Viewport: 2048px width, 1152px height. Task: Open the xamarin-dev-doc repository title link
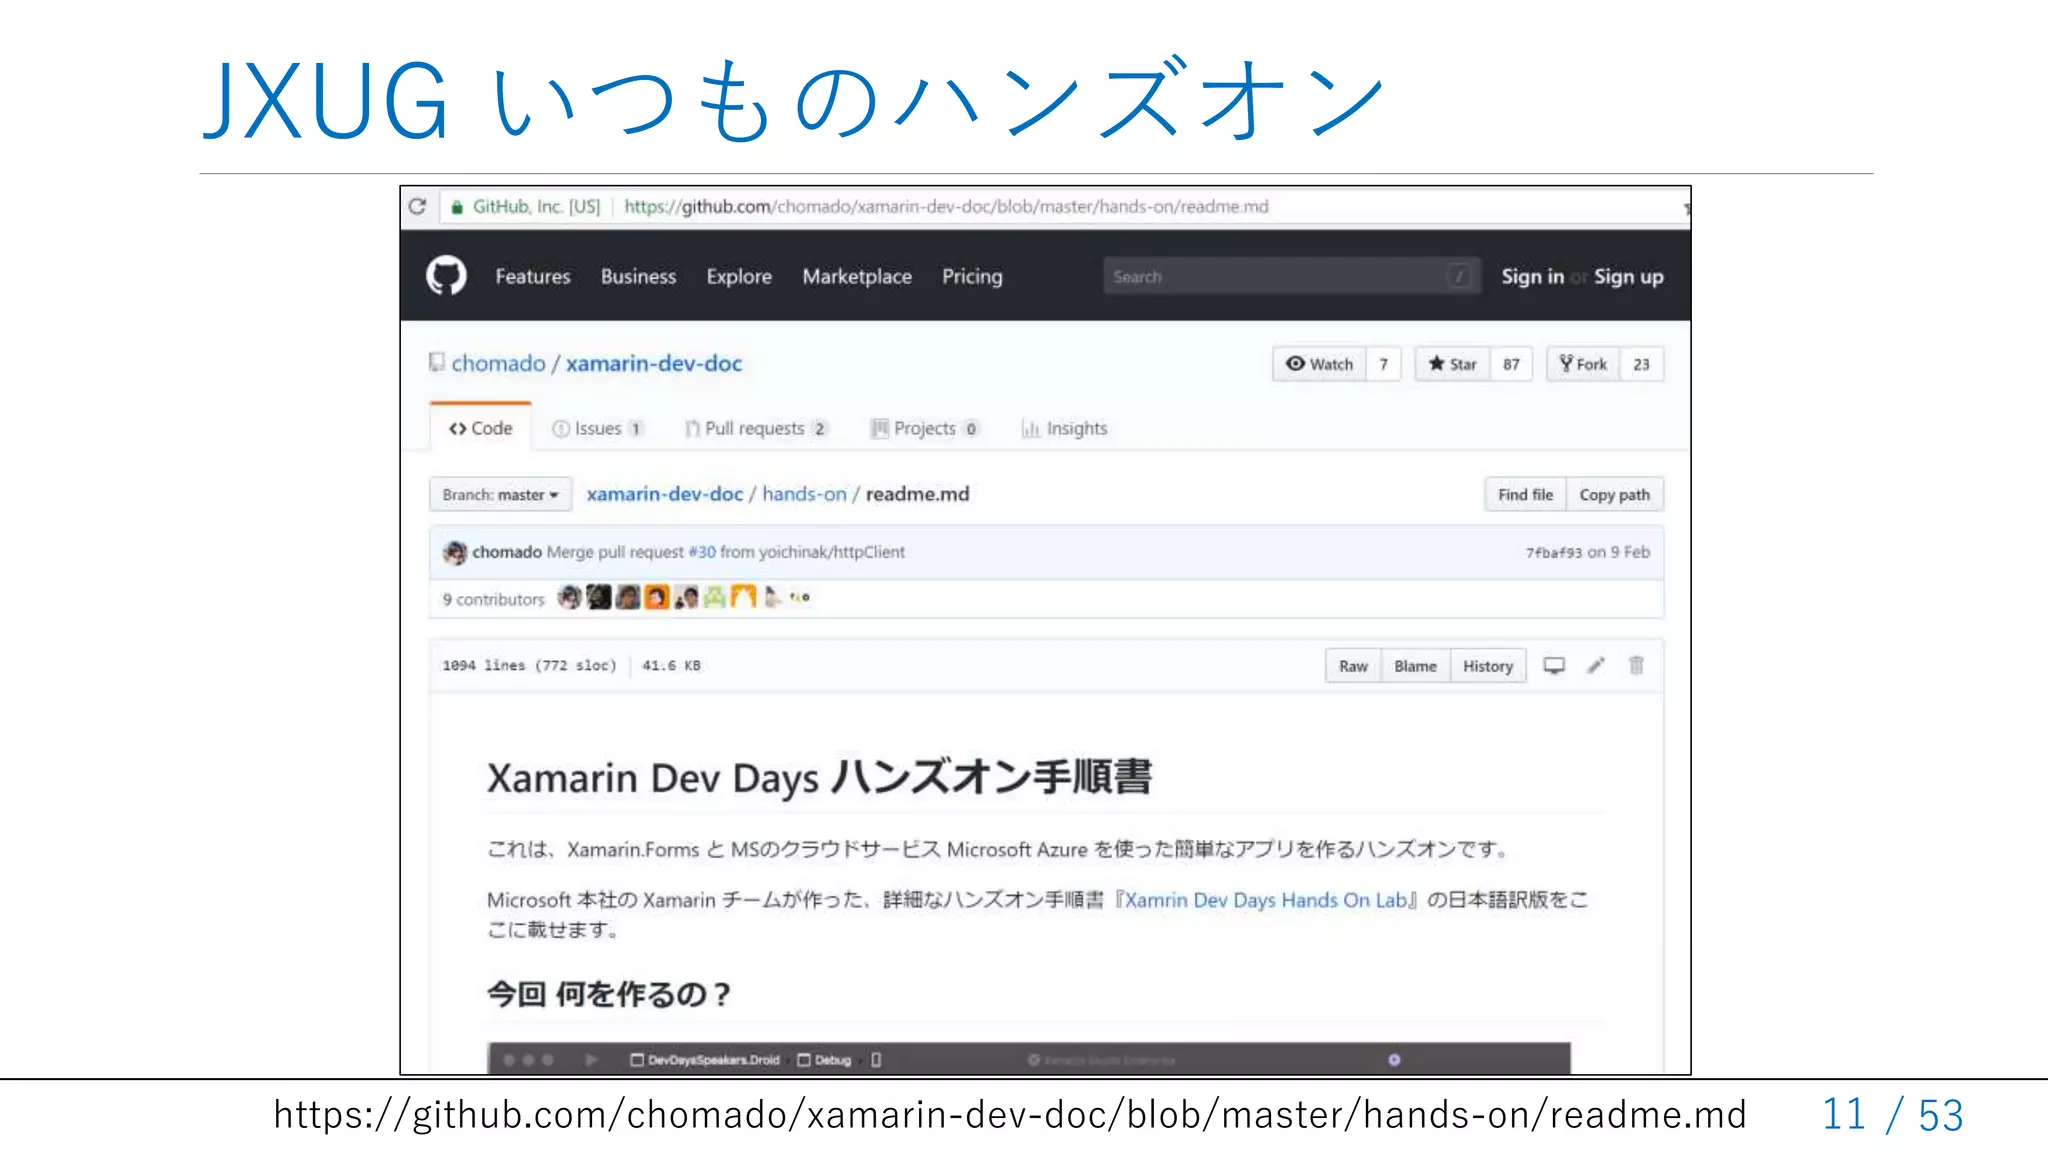654,363
